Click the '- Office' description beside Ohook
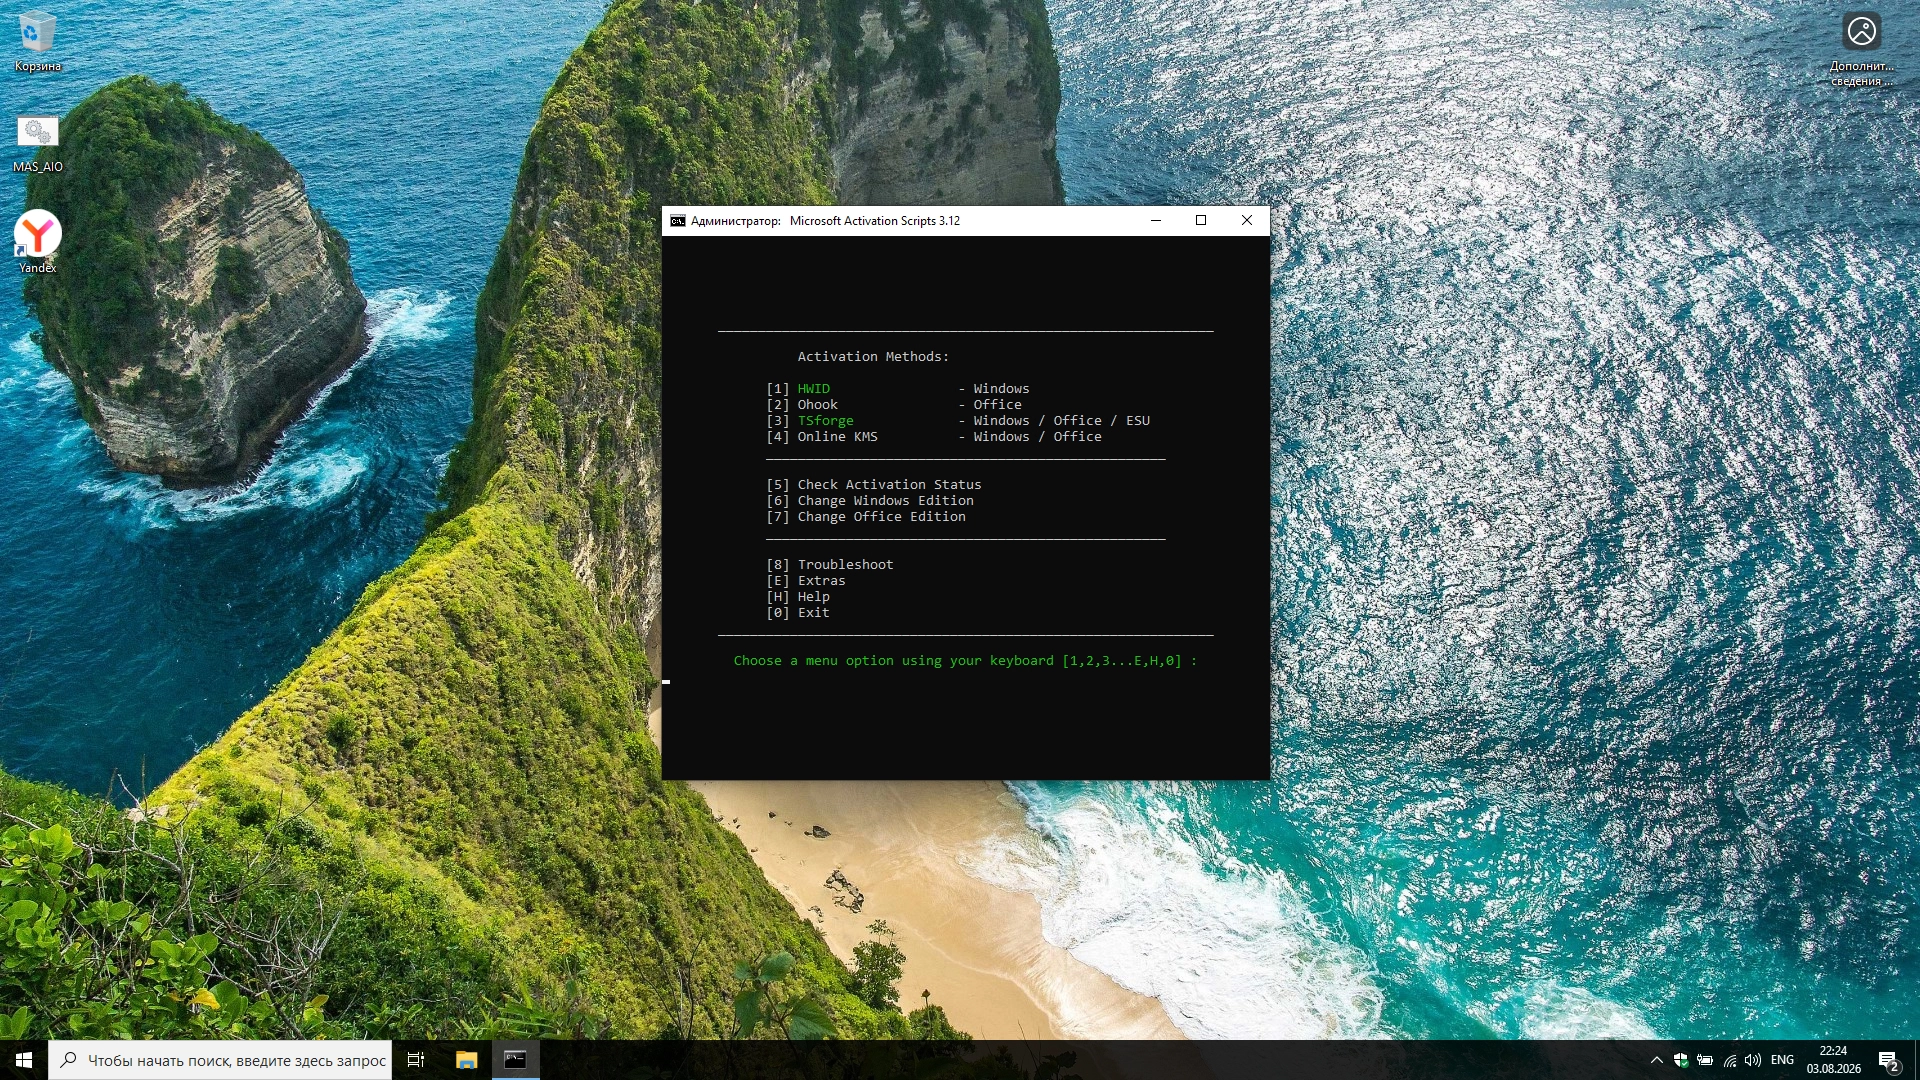Screen dimensions: 1920x1080 click(x=990, y=405)
